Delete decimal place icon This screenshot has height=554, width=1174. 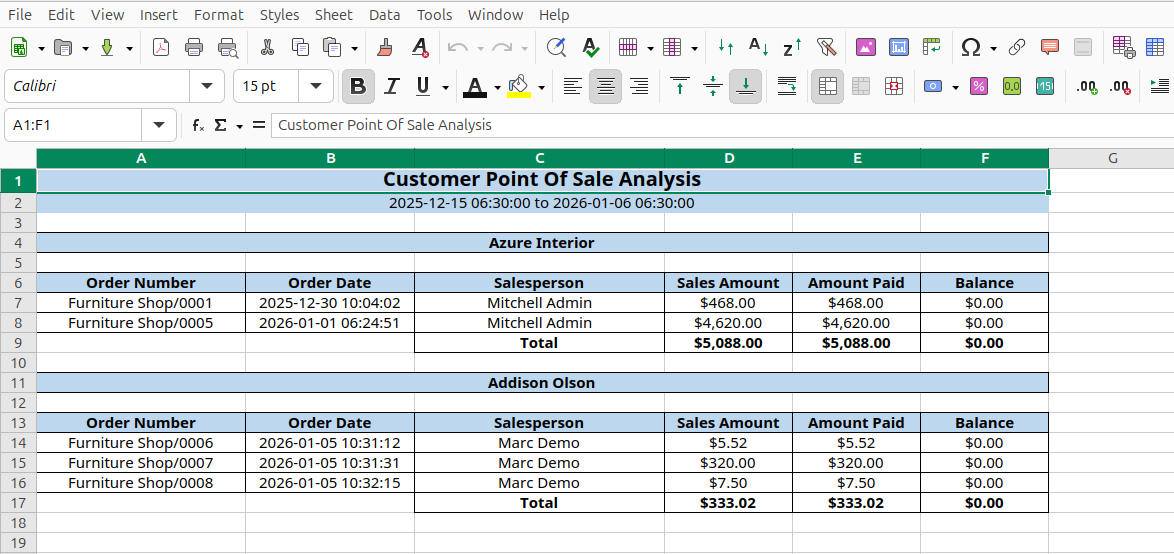pyautogui.click(x=1120, y=87)
